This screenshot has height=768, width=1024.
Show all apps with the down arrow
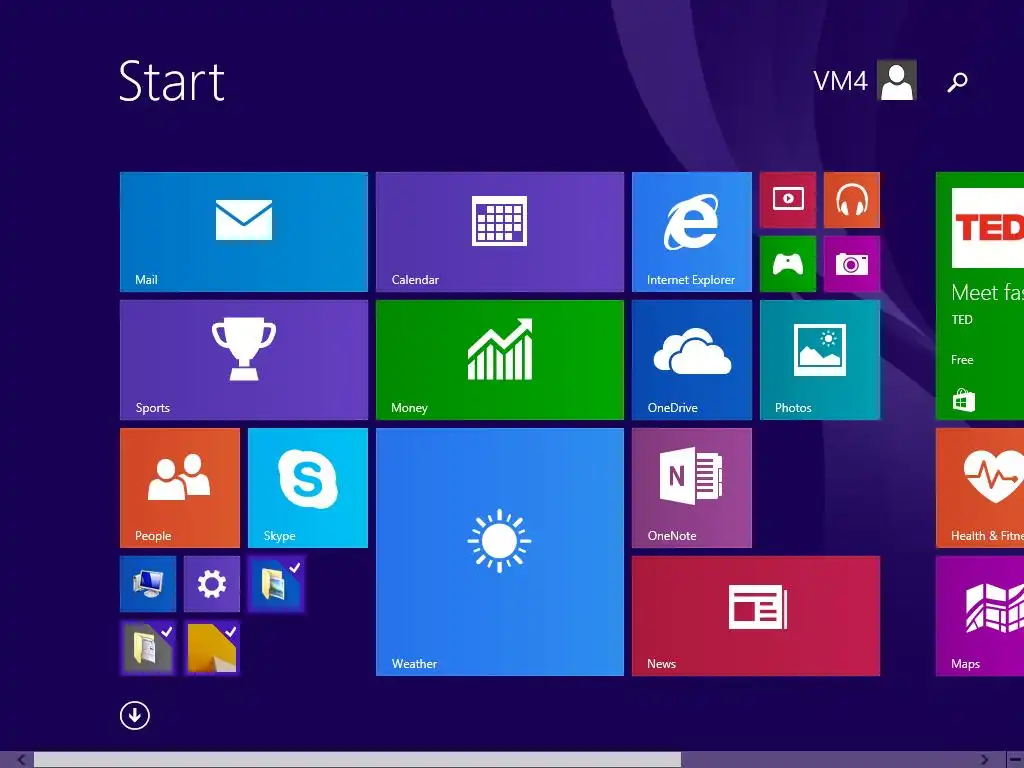pyautogui.click(x=135, y=715)
